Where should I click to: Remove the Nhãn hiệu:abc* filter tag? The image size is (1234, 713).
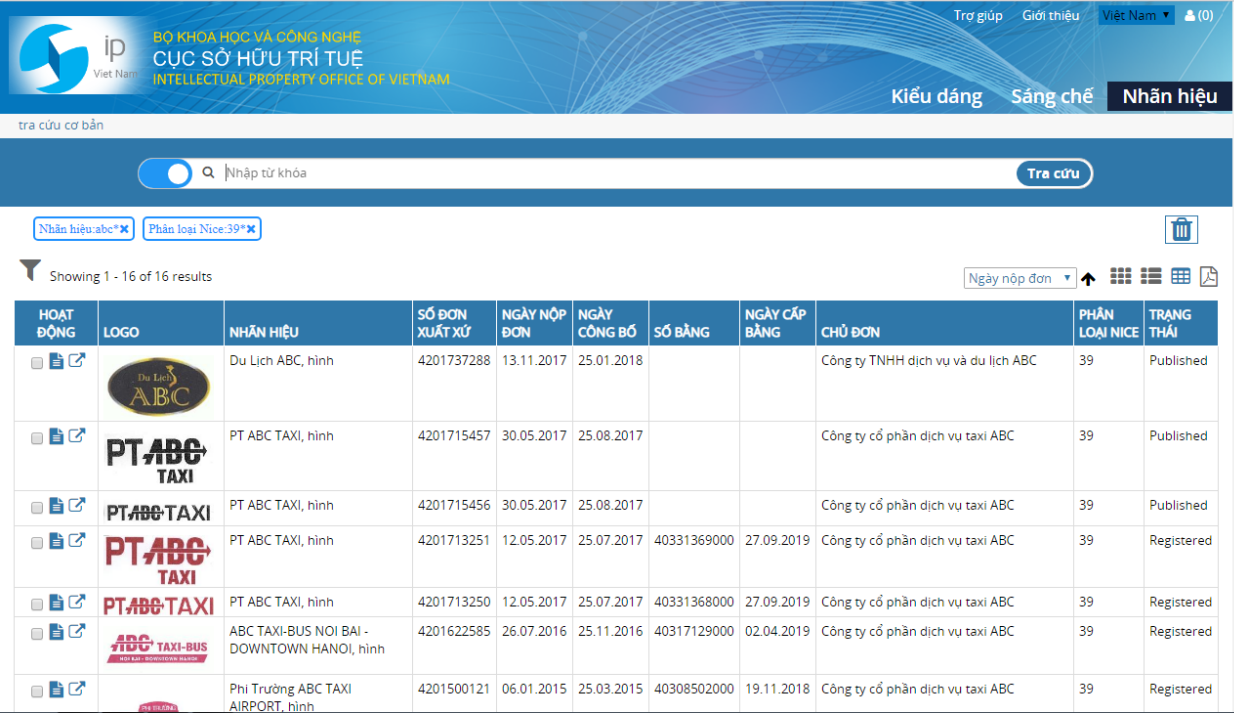click(124, 229)
